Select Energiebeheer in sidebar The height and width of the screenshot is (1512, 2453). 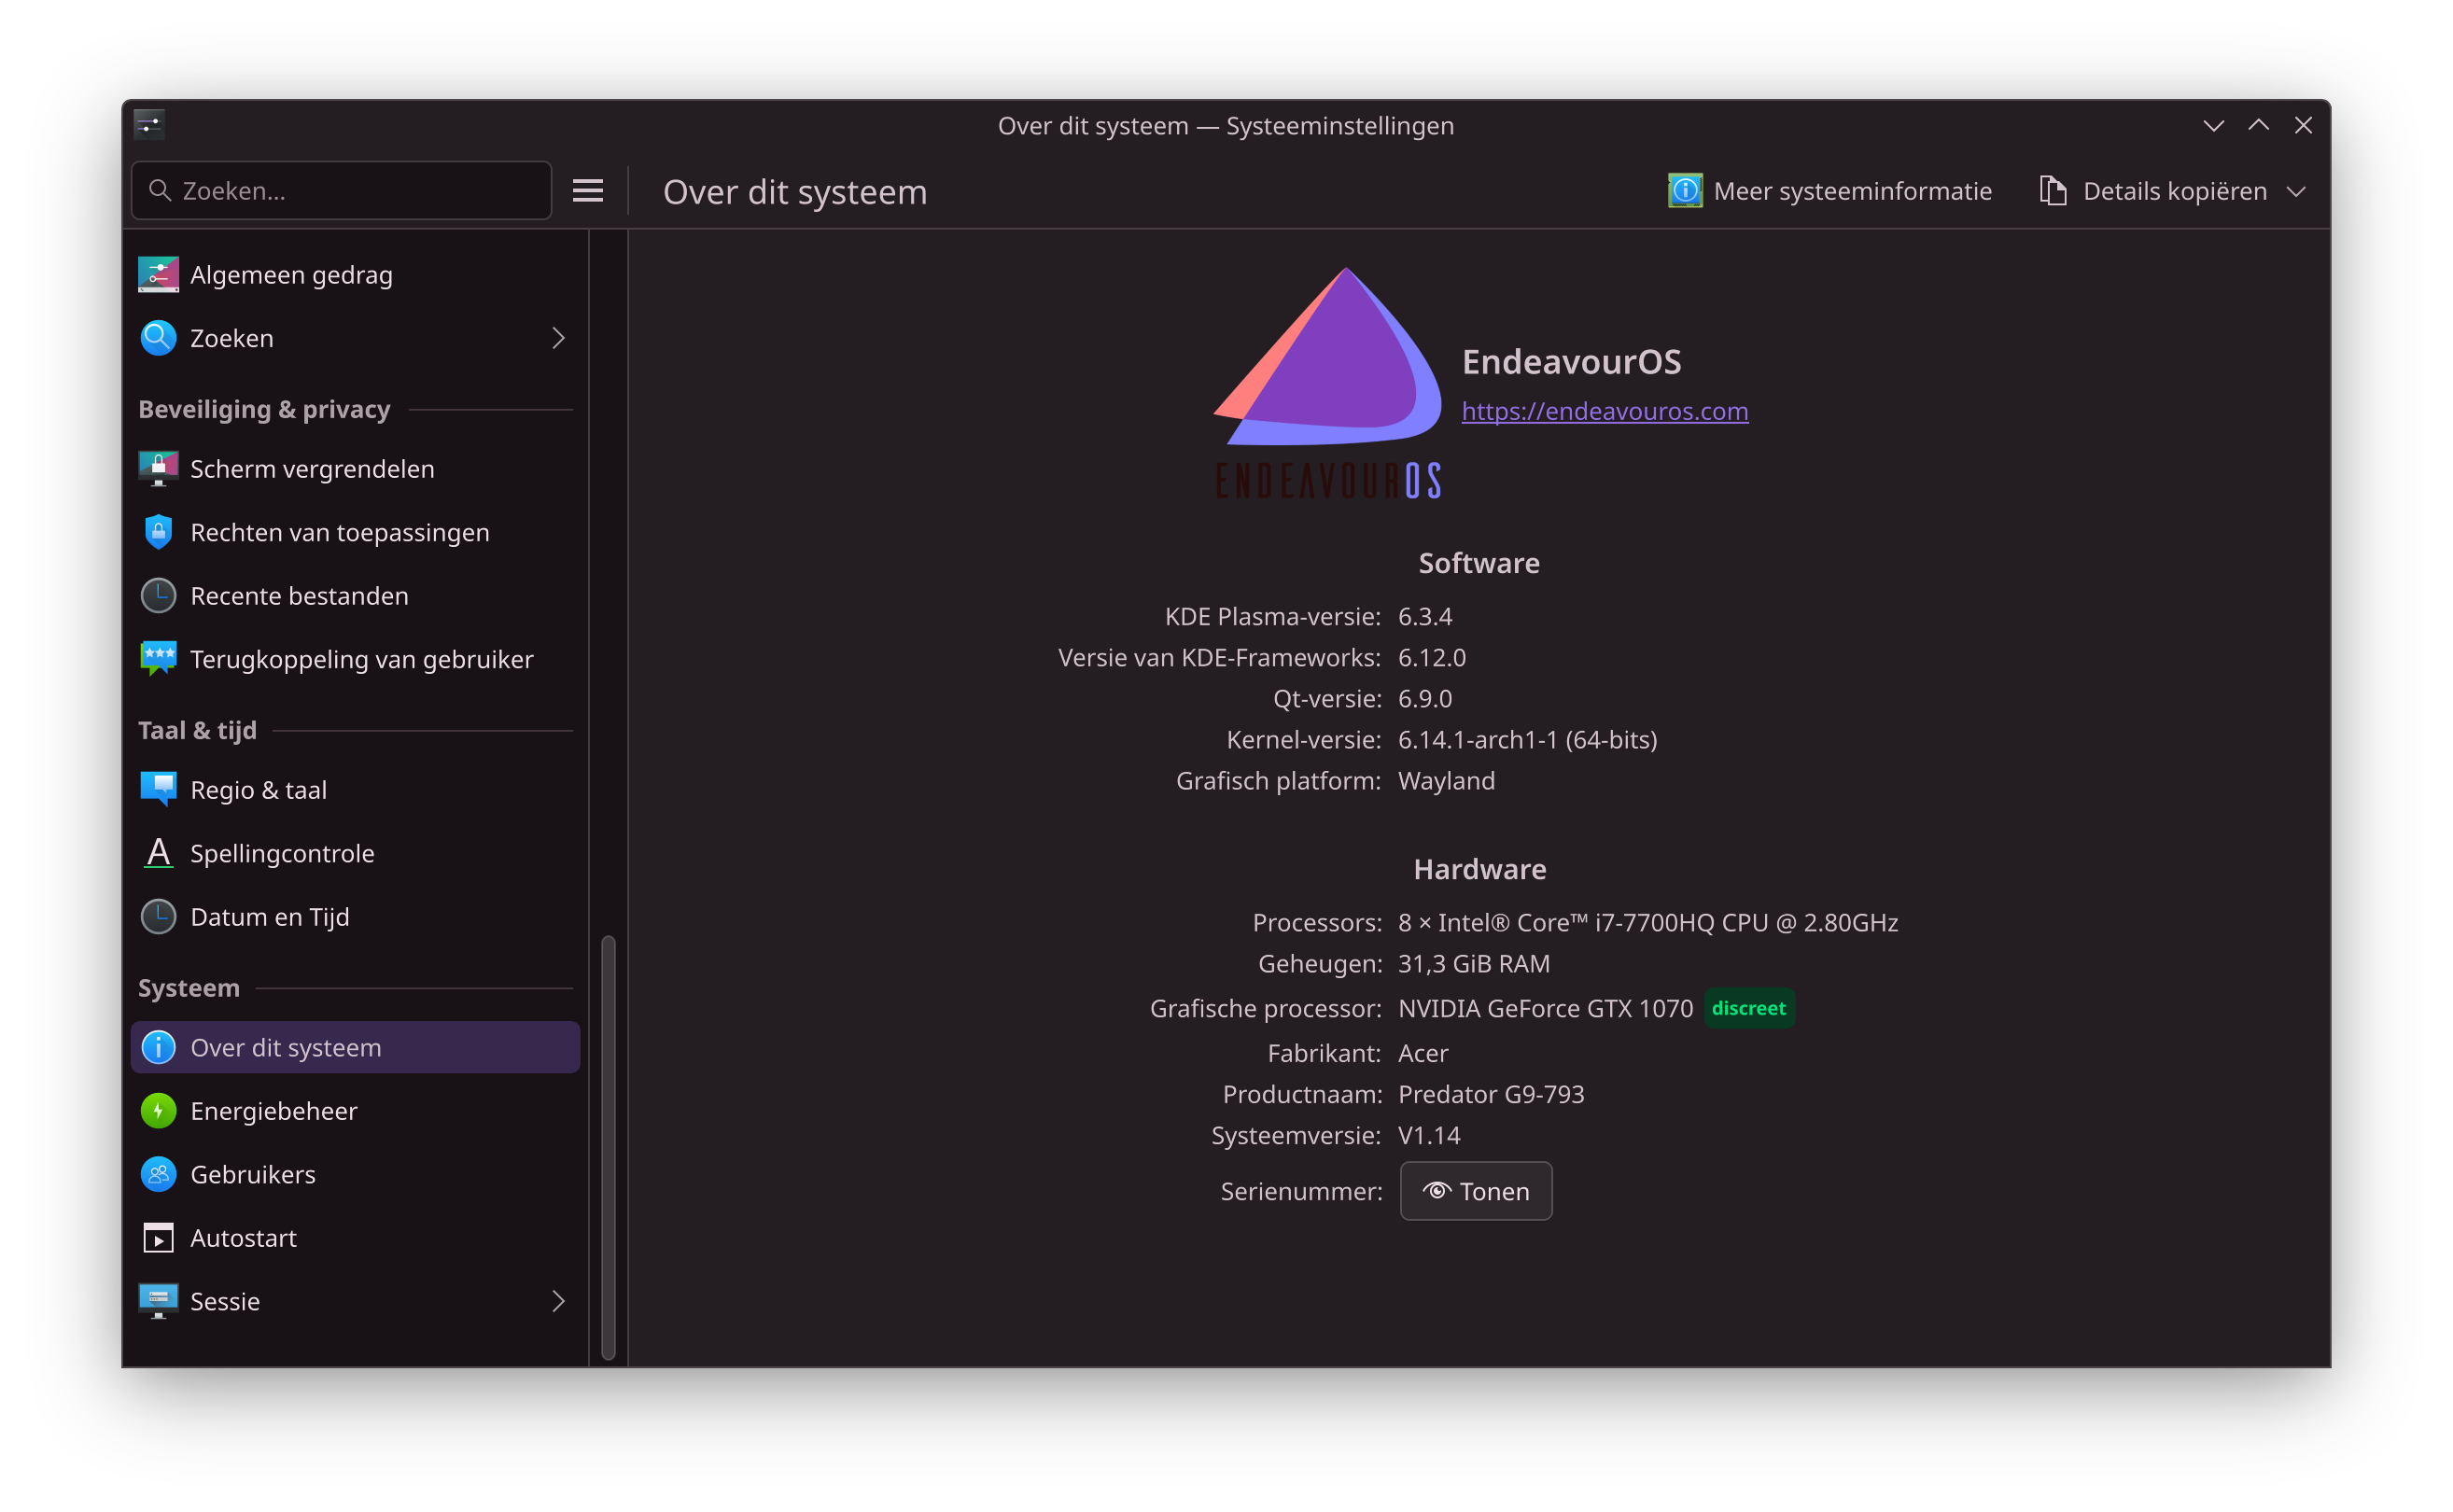pos(355,1111)
